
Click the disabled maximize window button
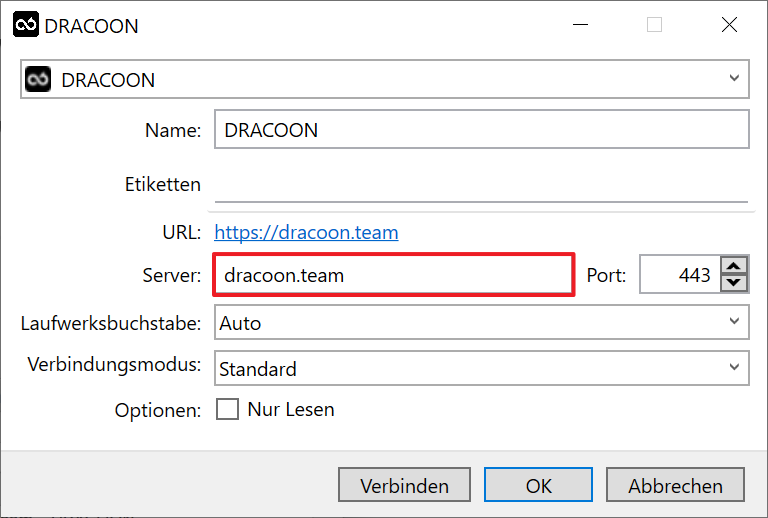click(x=654, y=24)
